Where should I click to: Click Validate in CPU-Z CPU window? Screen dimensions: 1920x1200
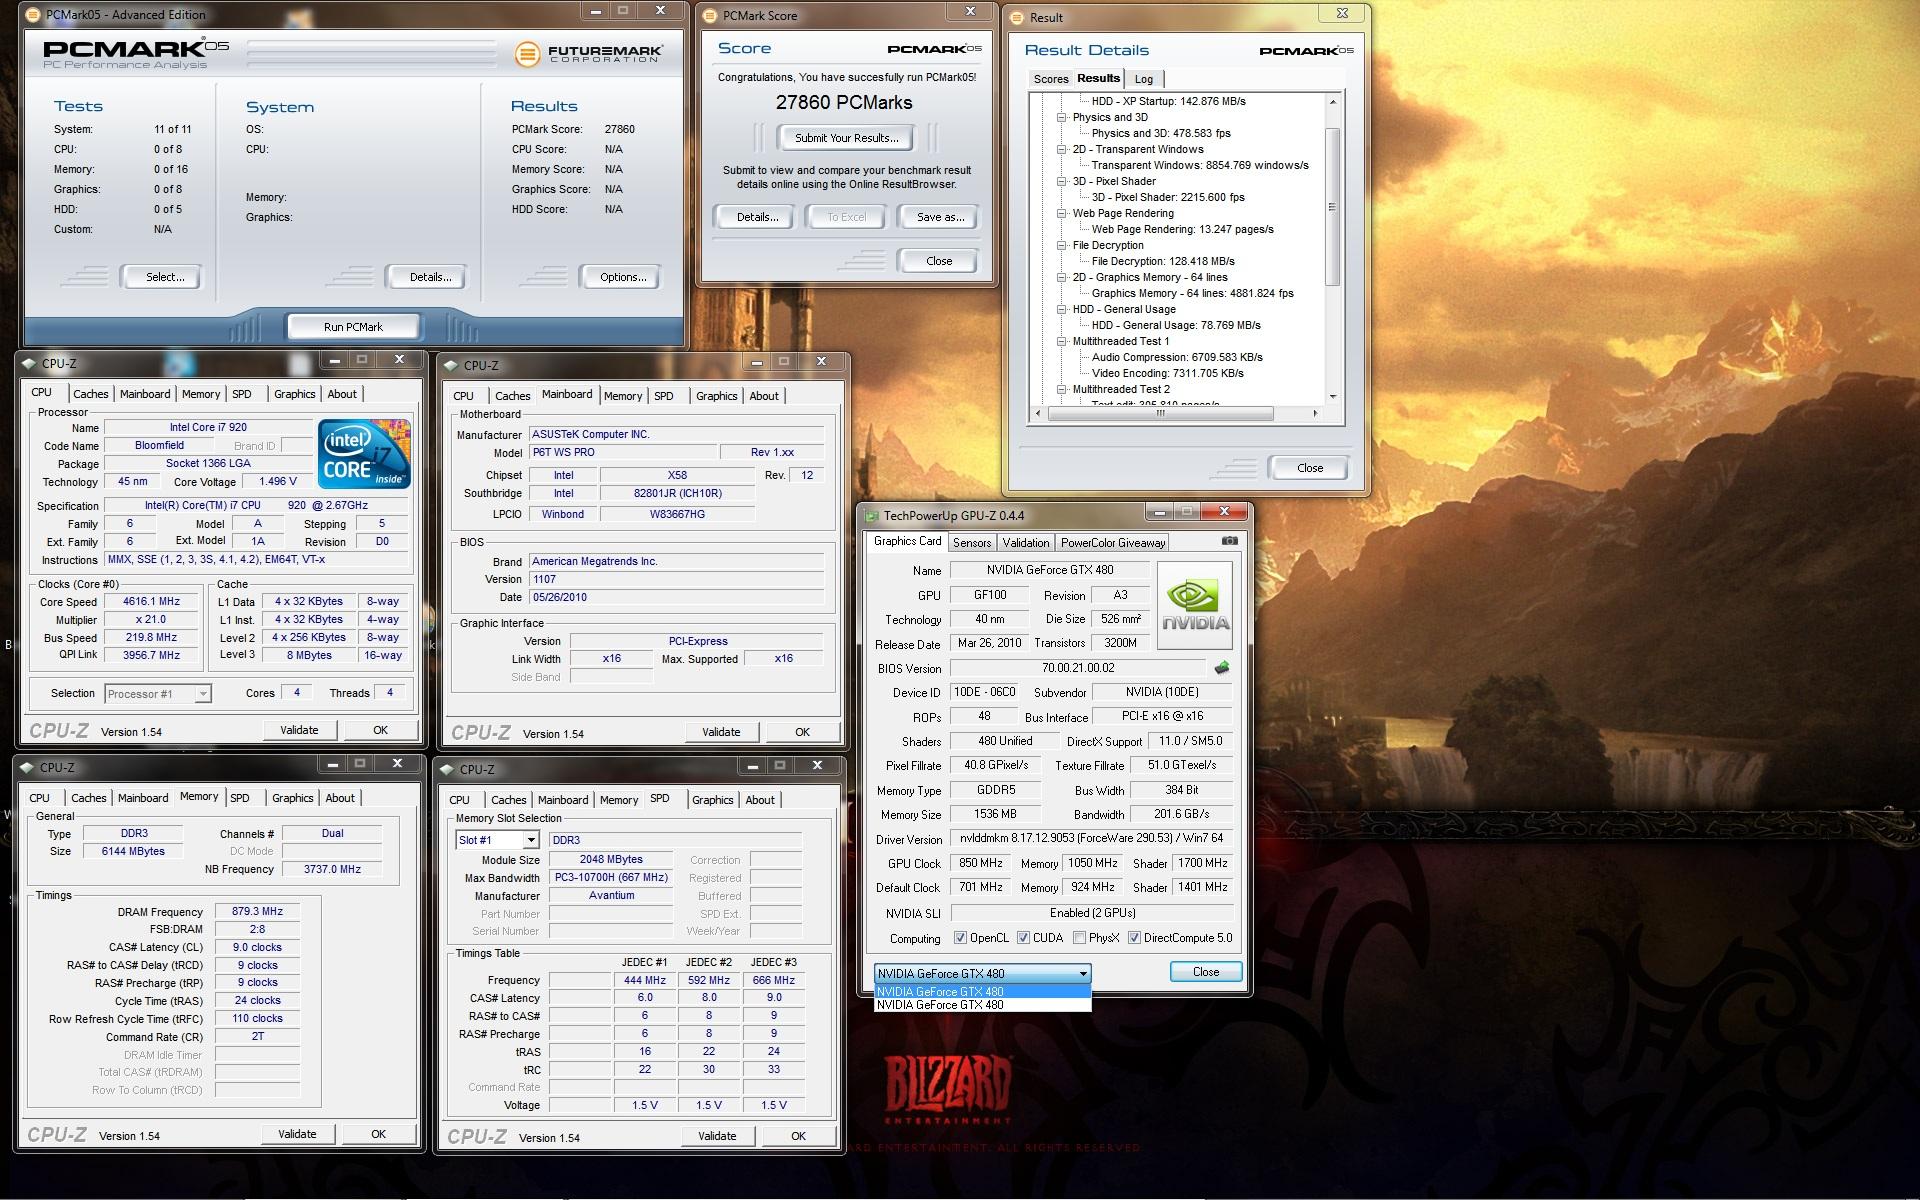point(298,730)
